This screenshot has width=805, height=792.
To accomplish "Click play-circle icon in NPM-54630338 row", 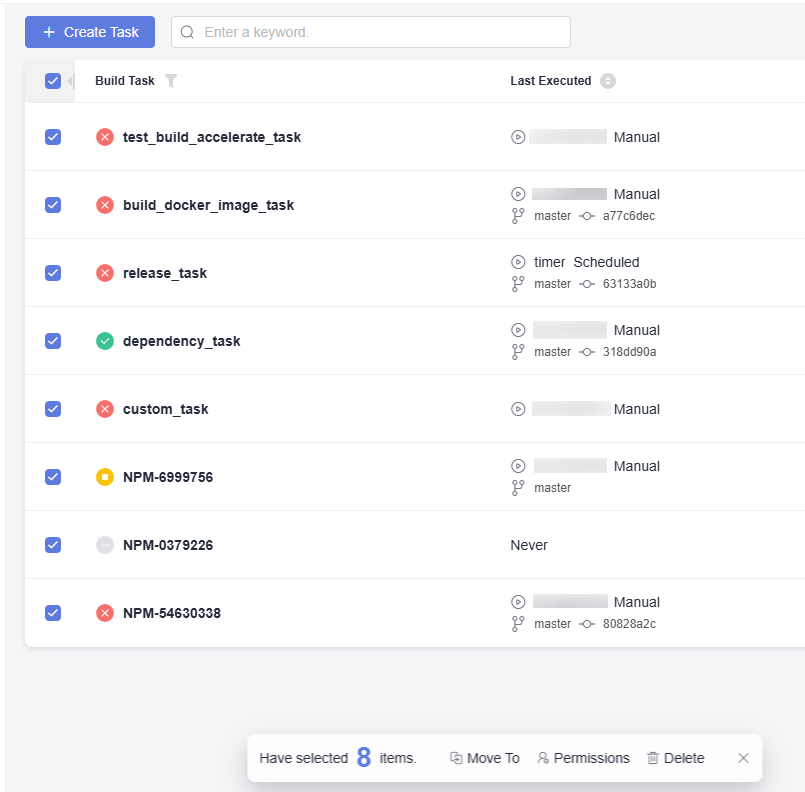I will 518,602.
